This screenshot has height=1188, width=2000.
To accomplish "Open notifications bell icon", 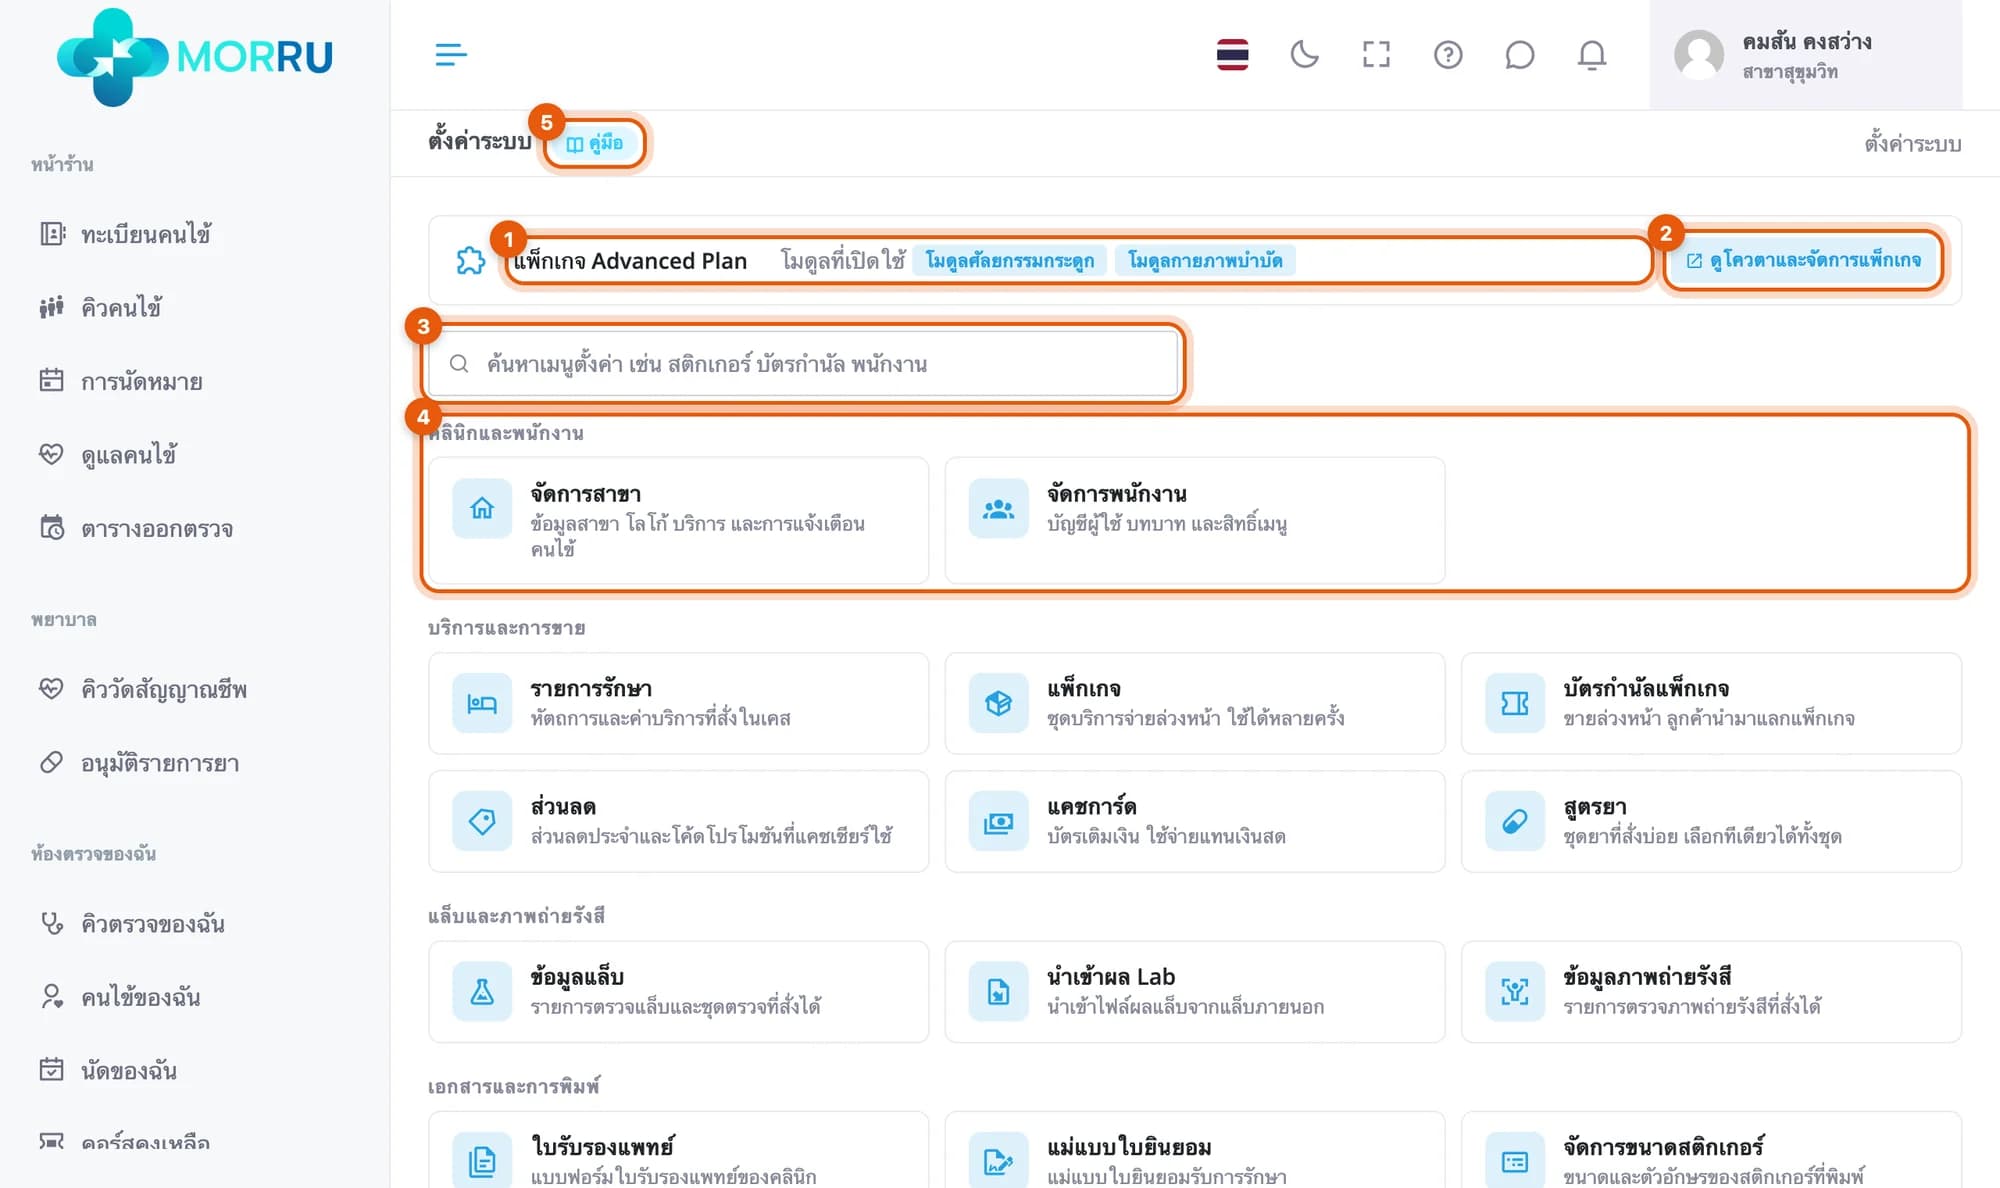I will pyautogui.click(x=1591, y=54).
